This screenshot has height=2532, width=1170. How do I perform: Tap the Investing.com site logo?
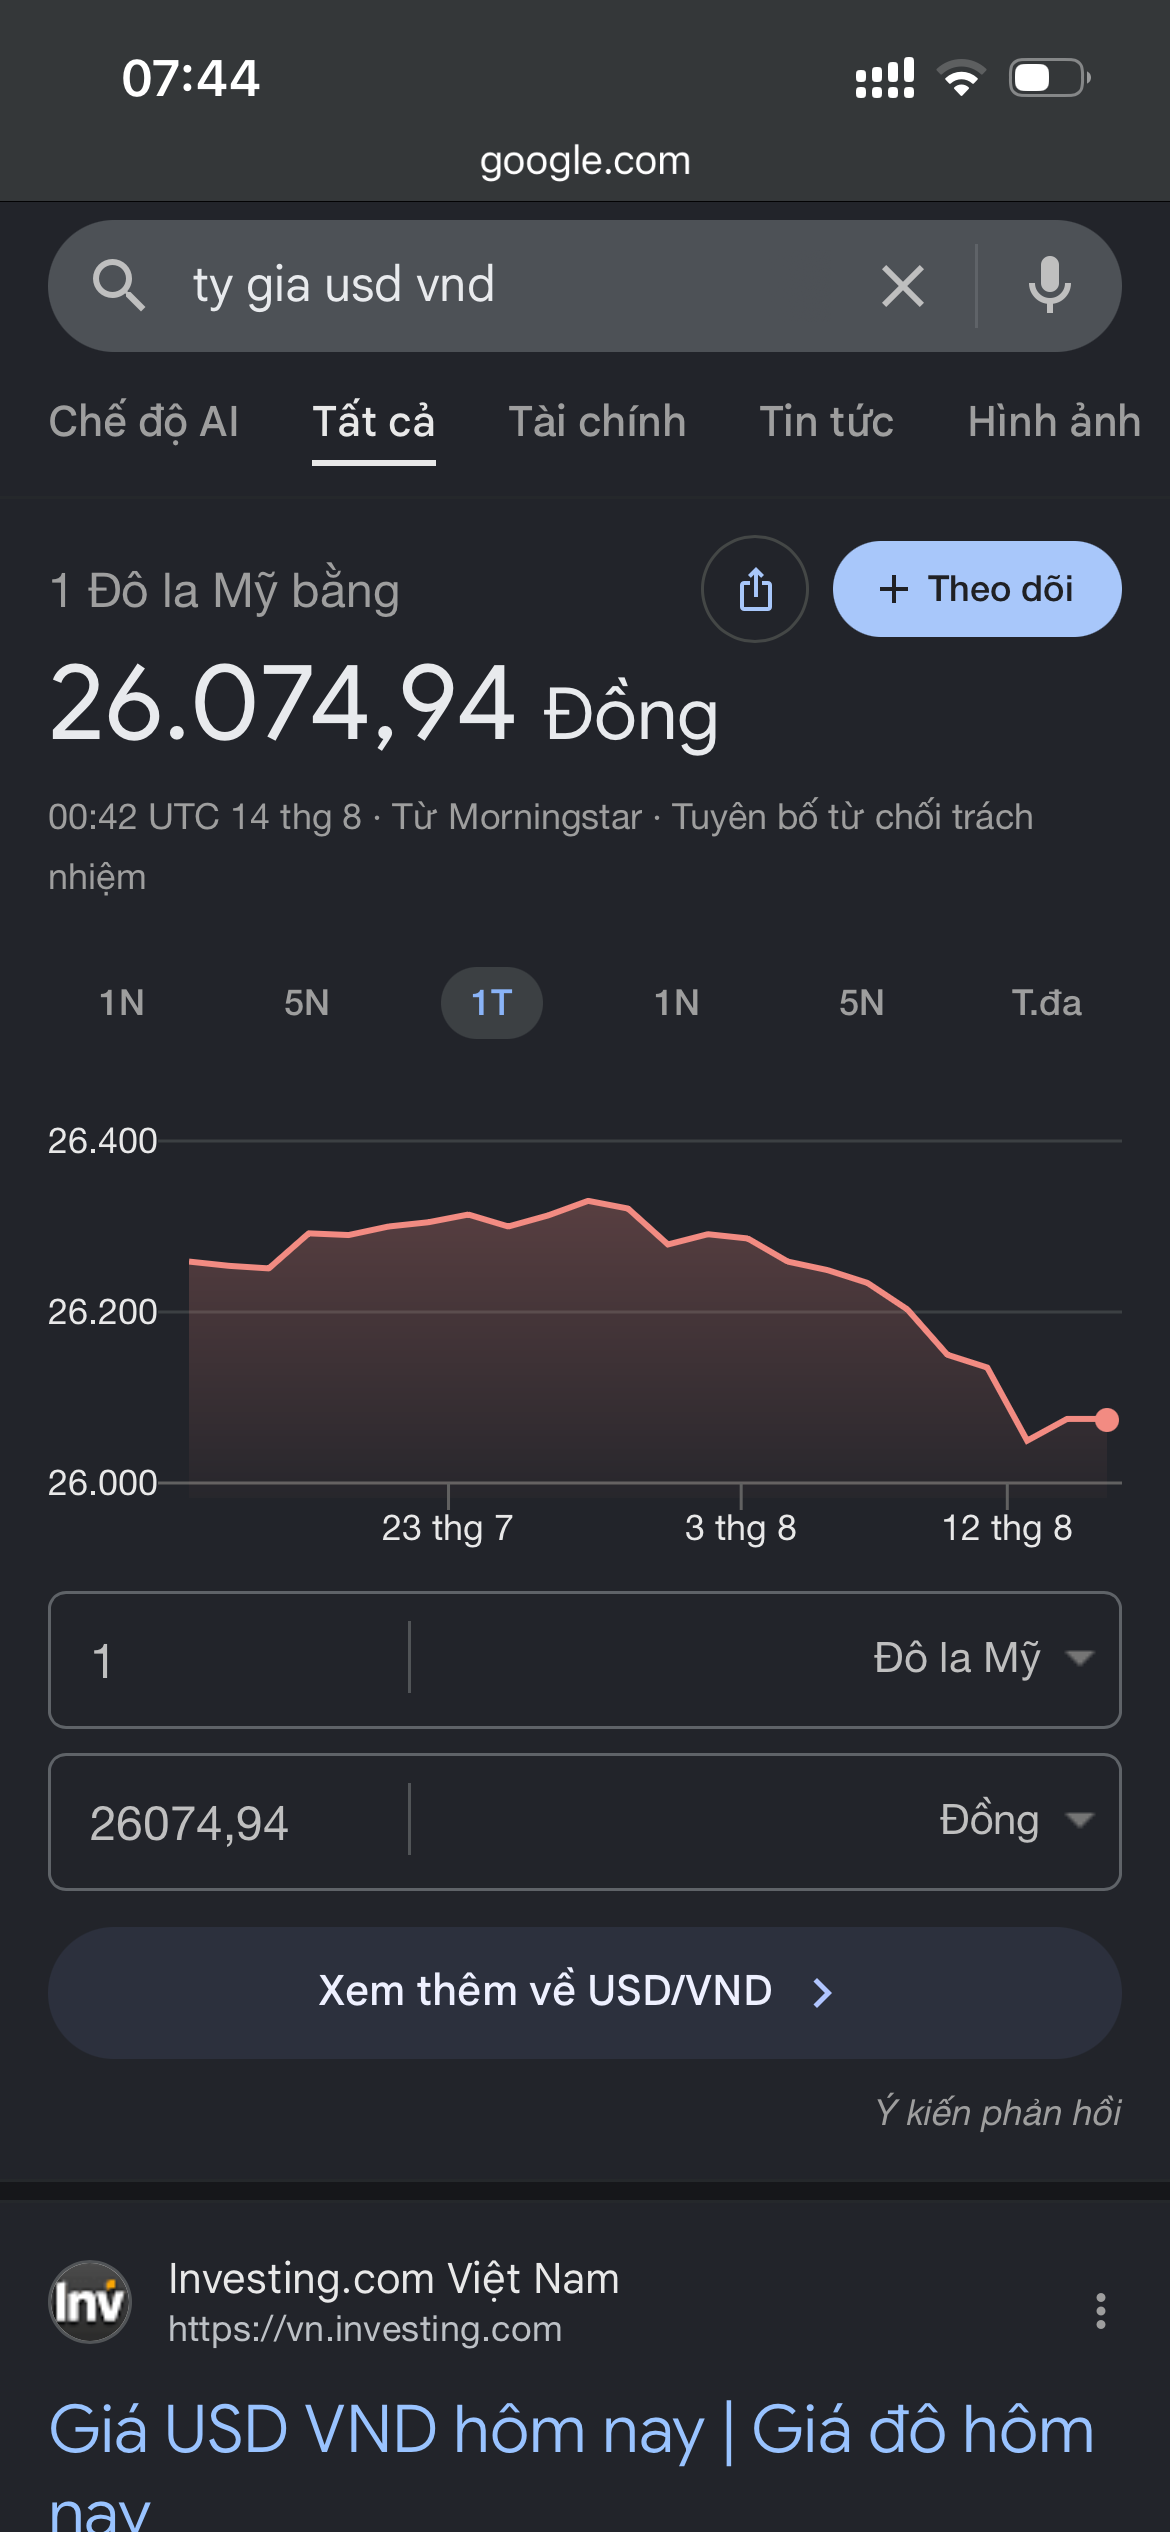click(x=90, y=2302)
